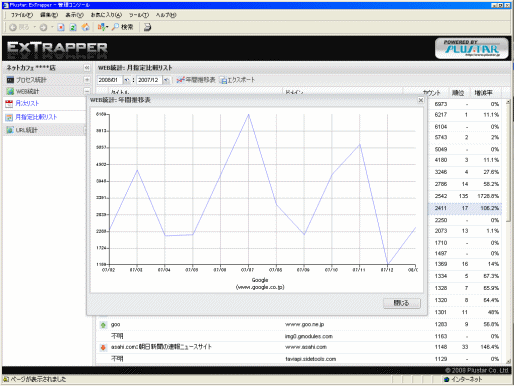Click the 年間推移表 chart toolbar button
The width and height of the screenshot is (514, 386).
click(196, 80)
